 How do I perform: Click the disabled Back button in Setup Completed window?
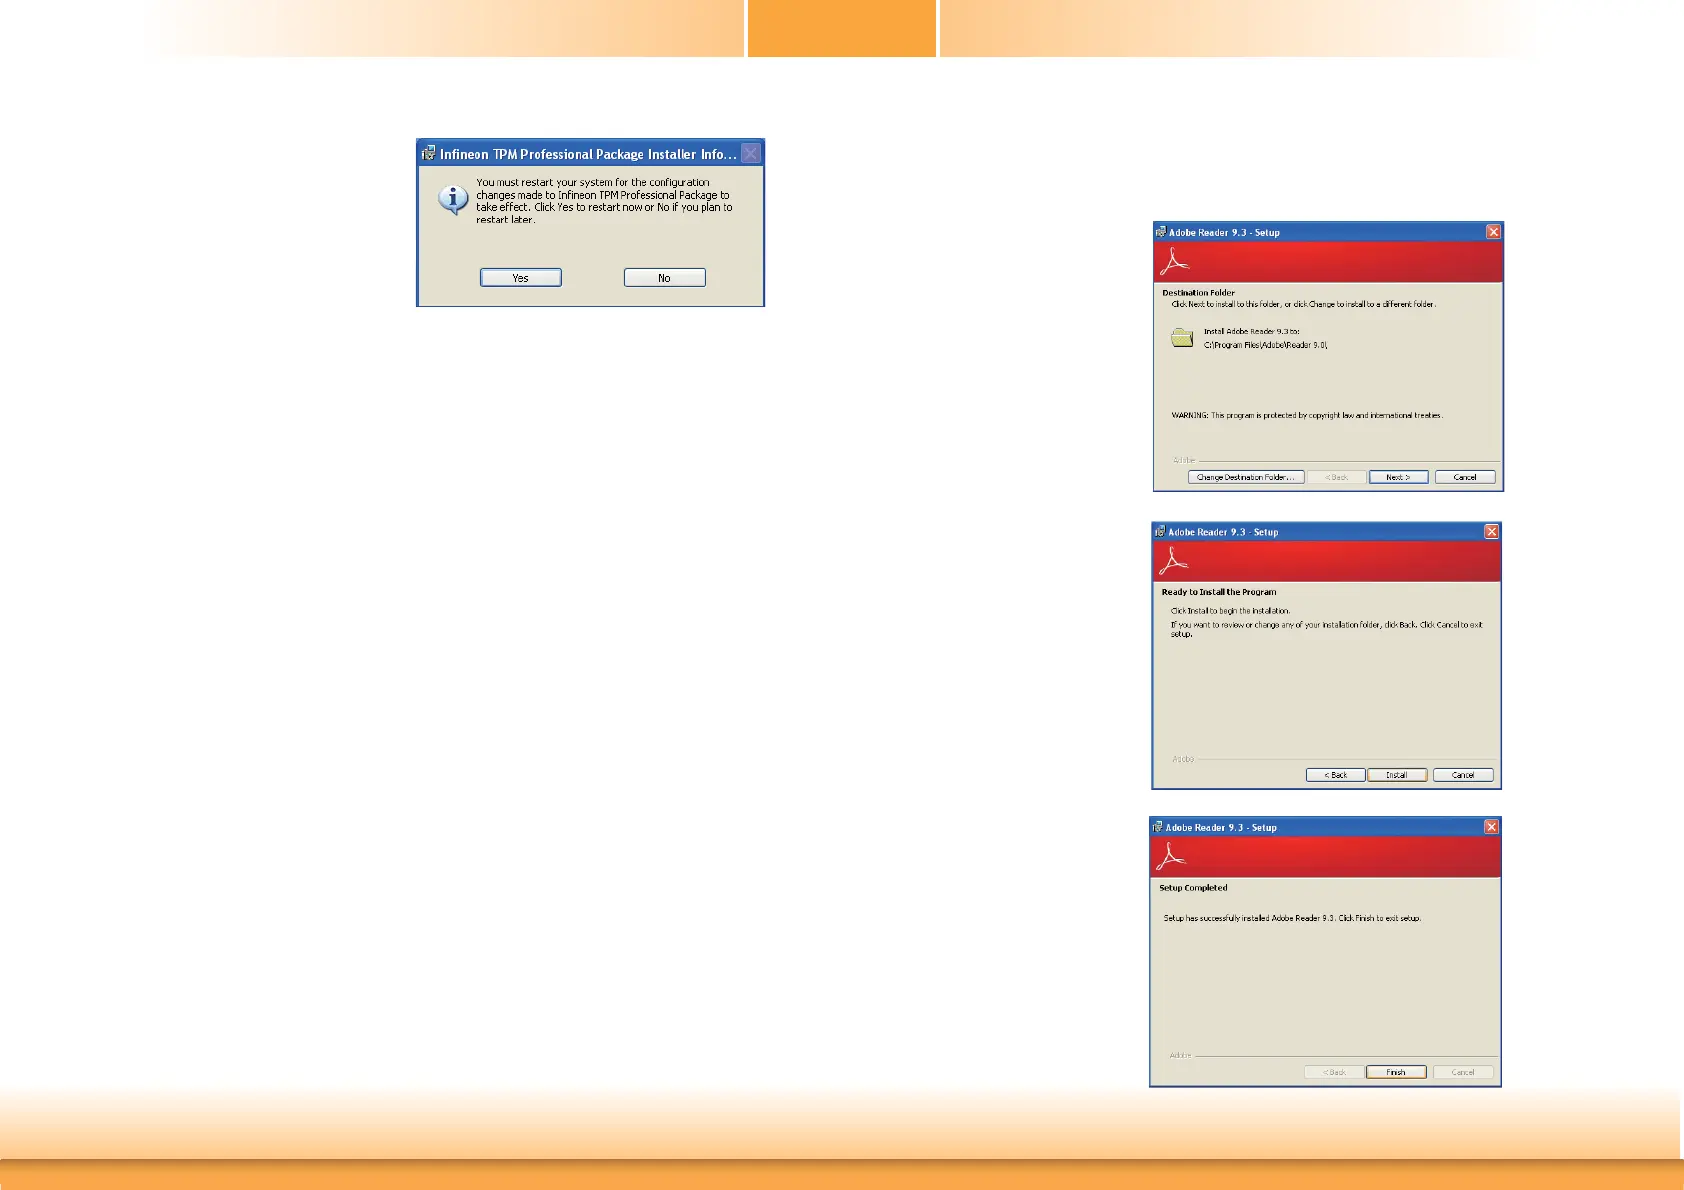(1334, 1072)
